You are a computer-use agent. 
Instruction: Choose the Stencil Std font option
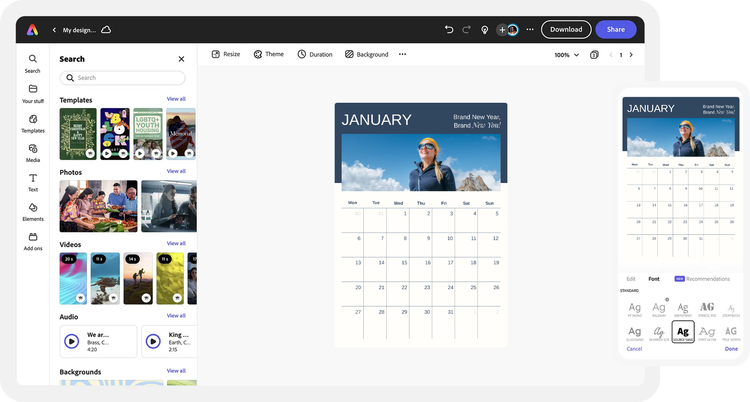707,309
